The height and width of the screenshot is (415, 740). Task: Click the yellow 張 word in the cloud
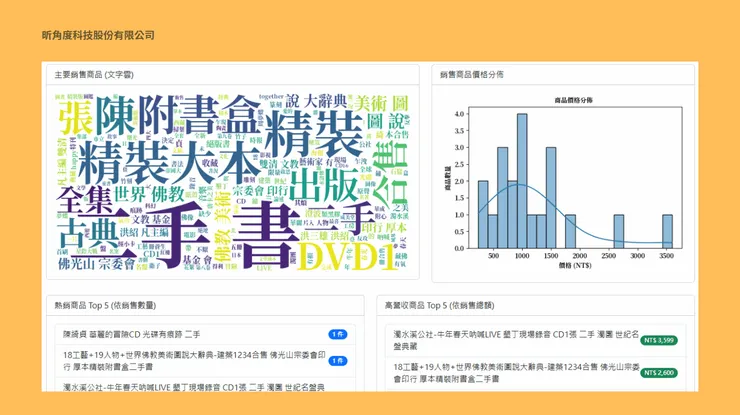tap(76, 117)
